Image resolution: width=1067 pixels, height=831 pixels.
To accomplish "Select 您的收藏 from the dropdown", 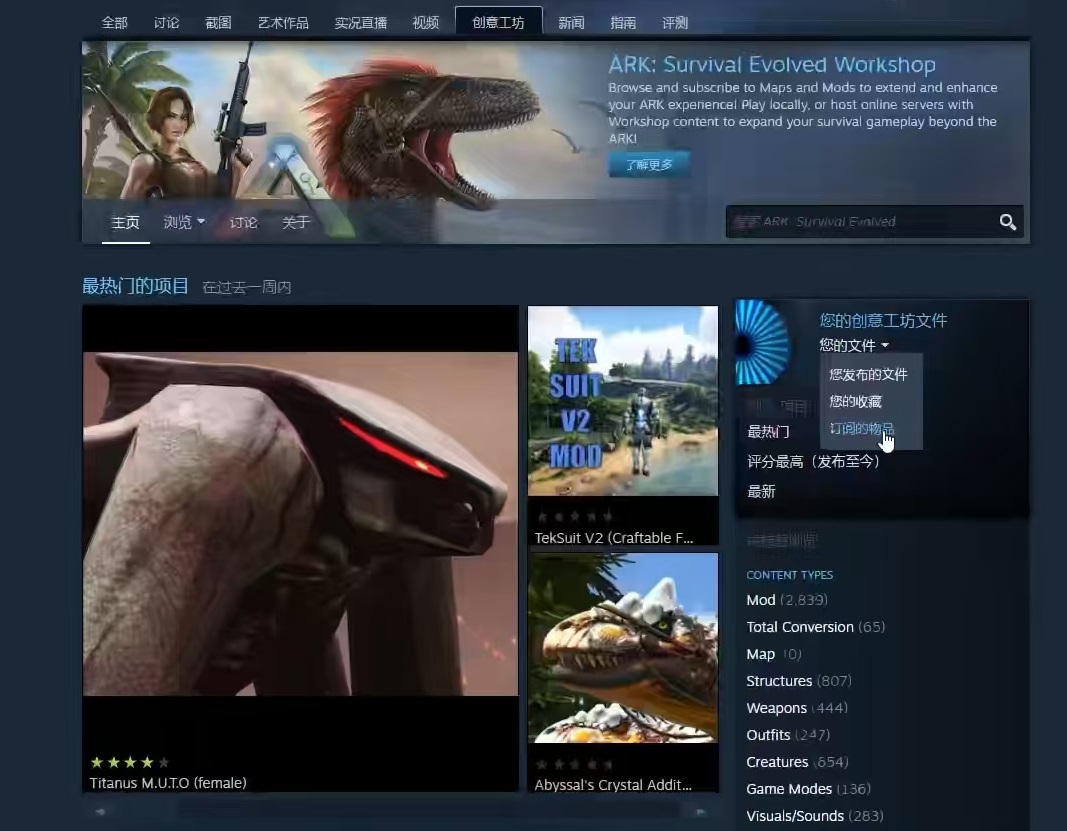I will (855, 401).
